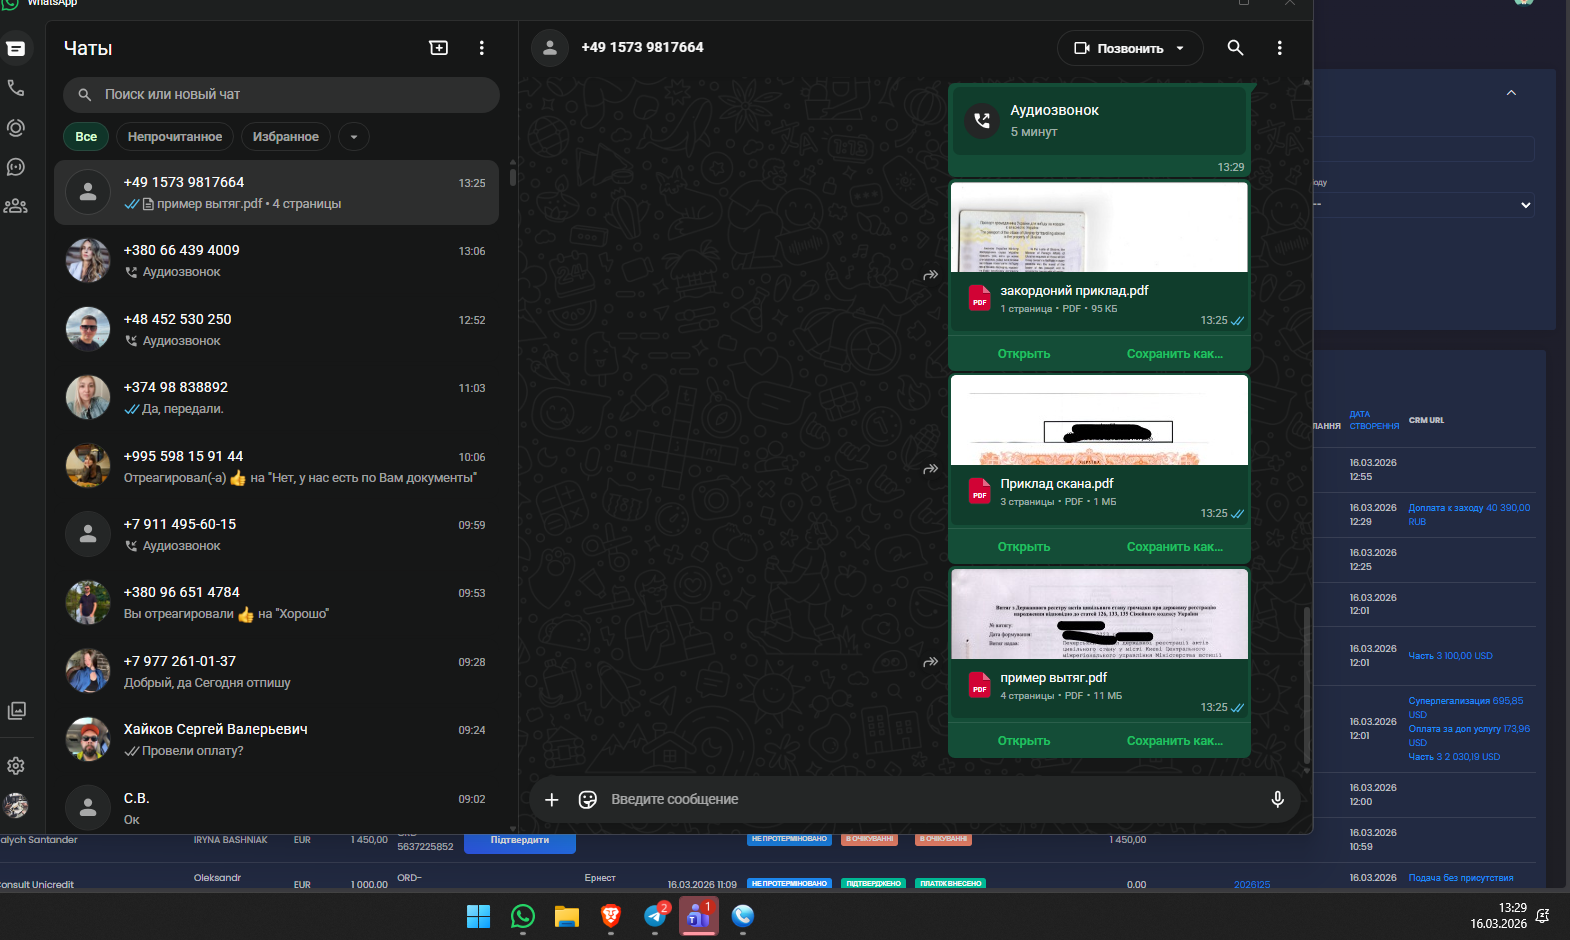Viewport: 1570px width, 940px height.
Task: Open the Часть 3 100,00 USD link
Action: point(1450,656)
